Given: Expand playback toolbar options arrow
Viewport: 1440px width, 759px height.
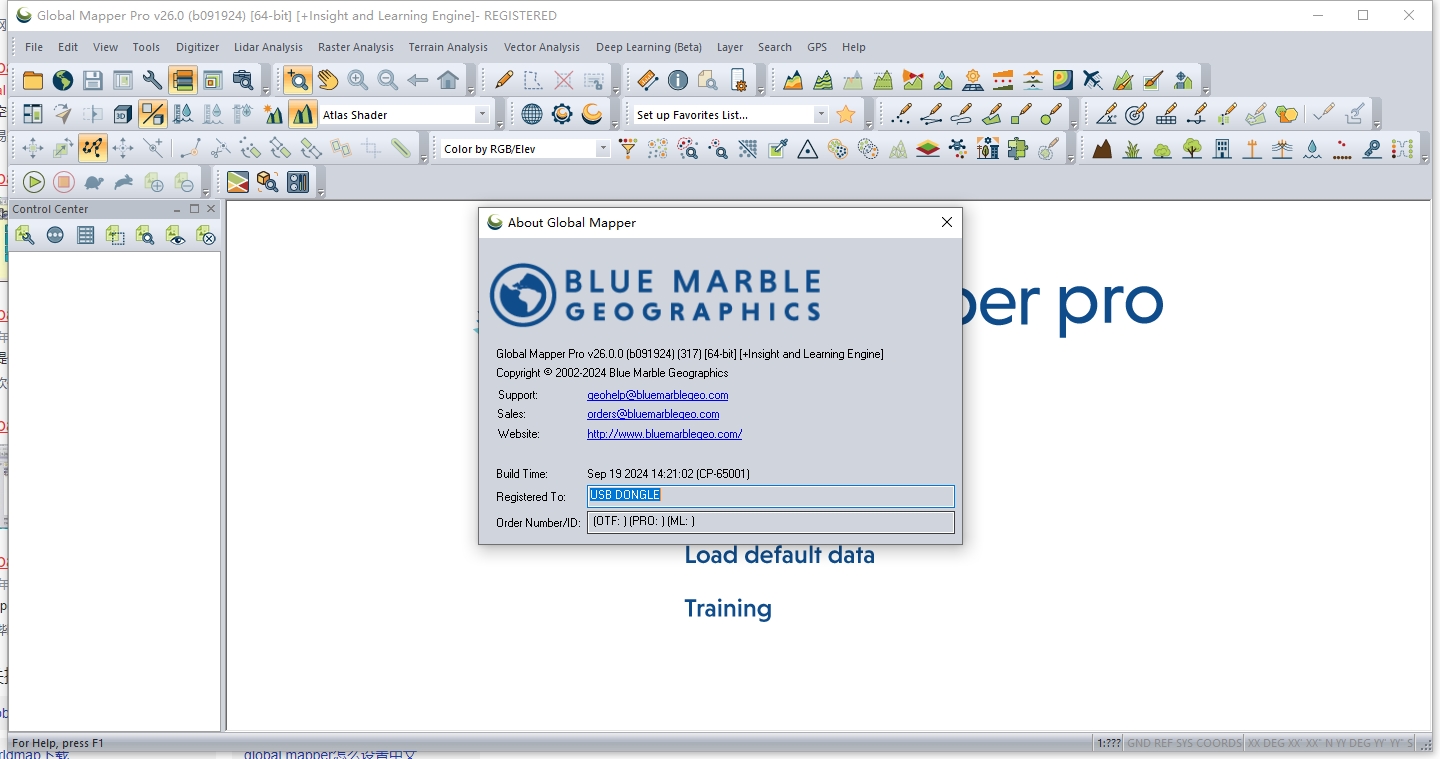Looking at the screenshot, I should pyautogui.click(x=207, y=193).
